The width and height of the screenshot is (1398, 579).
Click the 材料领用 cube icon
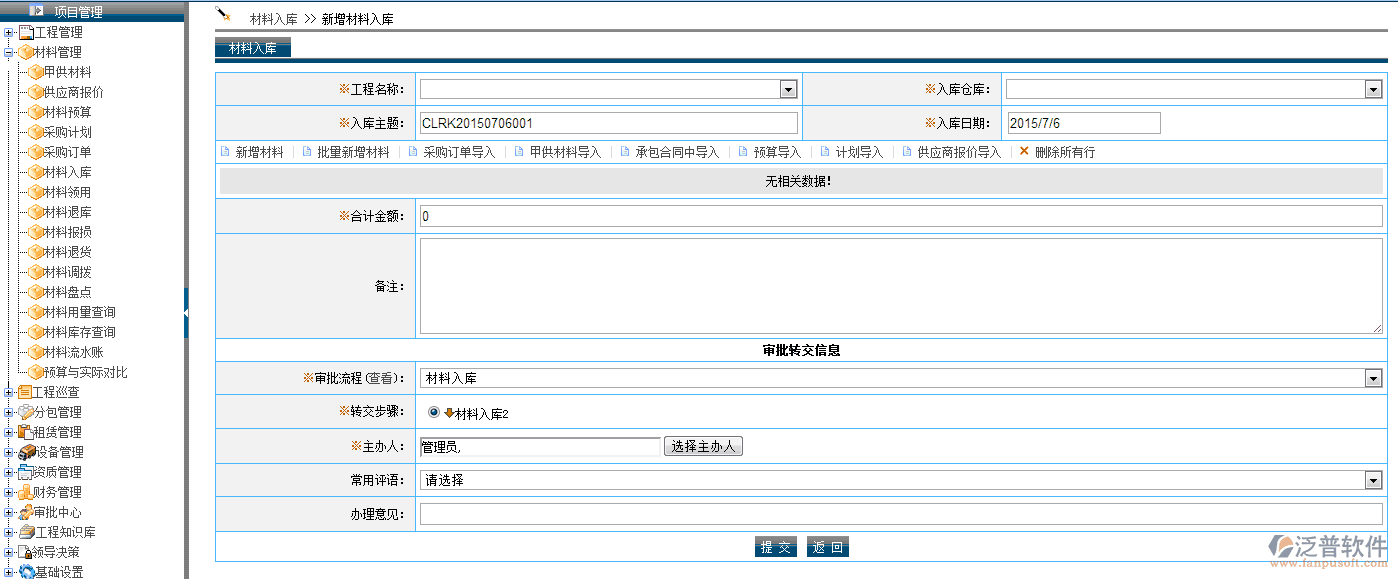(x=35, y=192)
